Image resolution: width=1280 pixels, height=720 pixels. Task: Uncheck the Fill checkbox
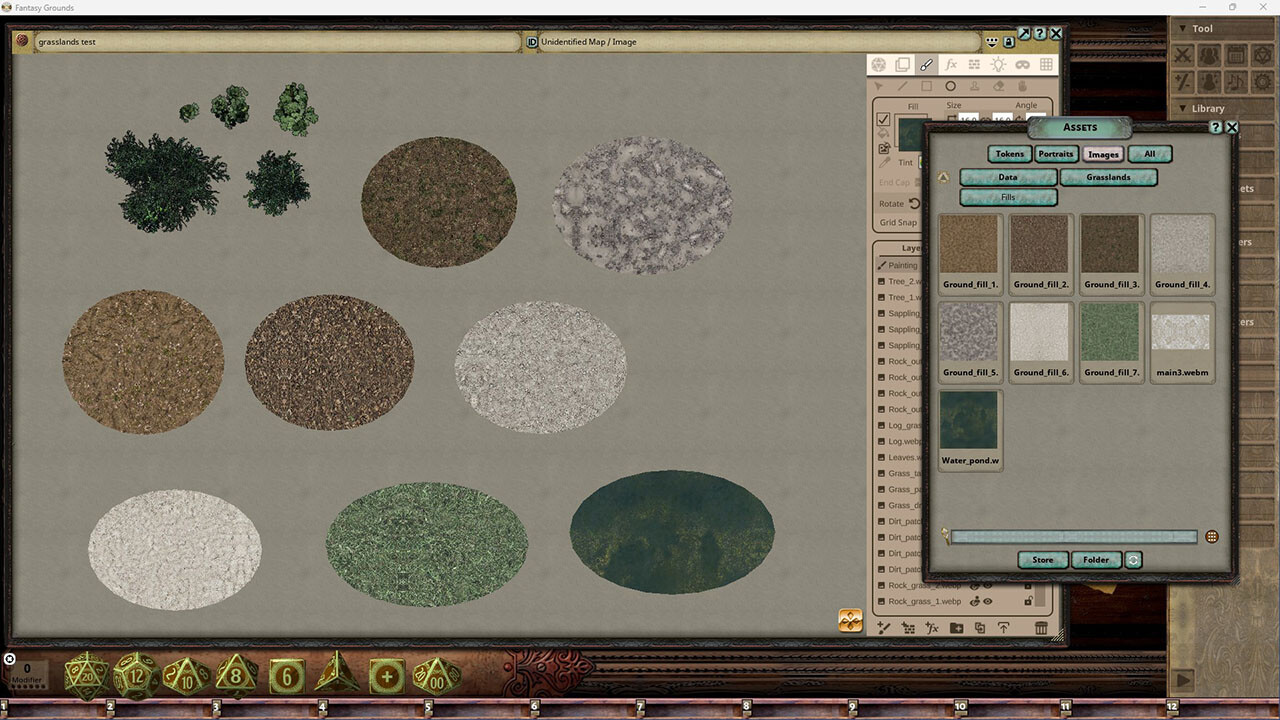(883, 120)
